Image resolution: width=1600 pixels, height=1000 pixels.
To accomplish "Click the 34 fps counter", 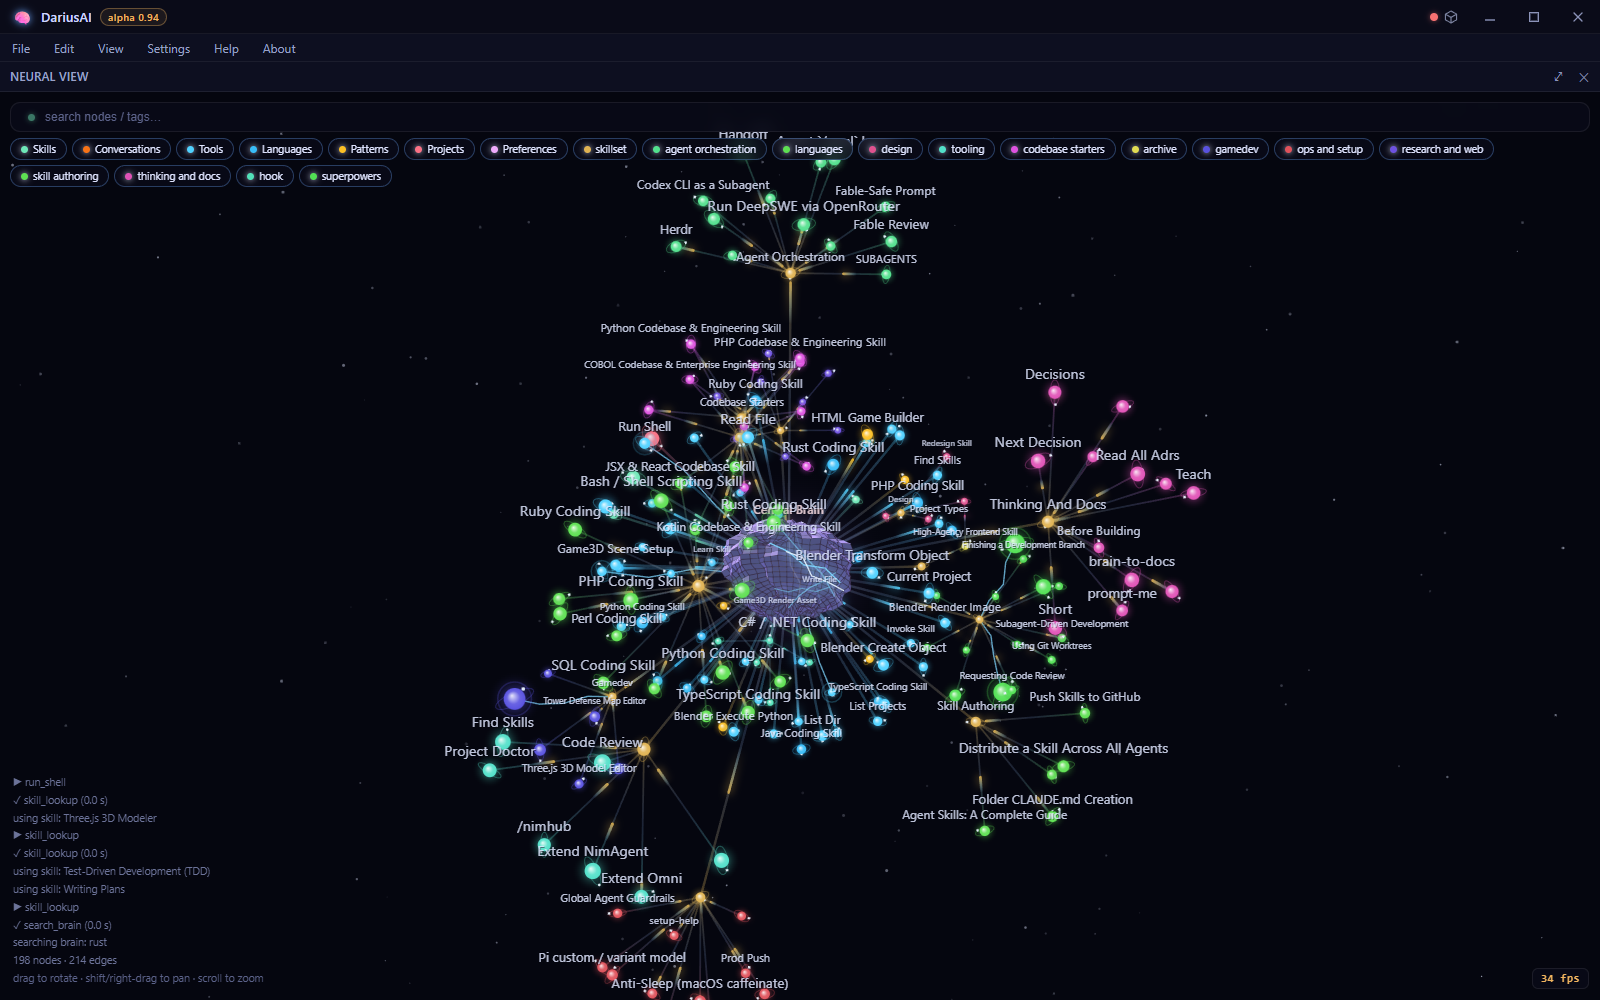I will [1560, 978].
